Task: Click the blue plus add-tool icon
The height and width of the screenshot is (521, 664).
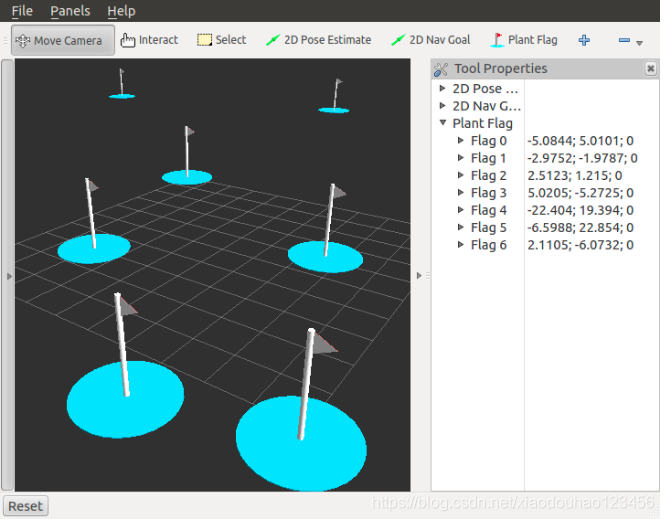Action: (x=584, y=41)
